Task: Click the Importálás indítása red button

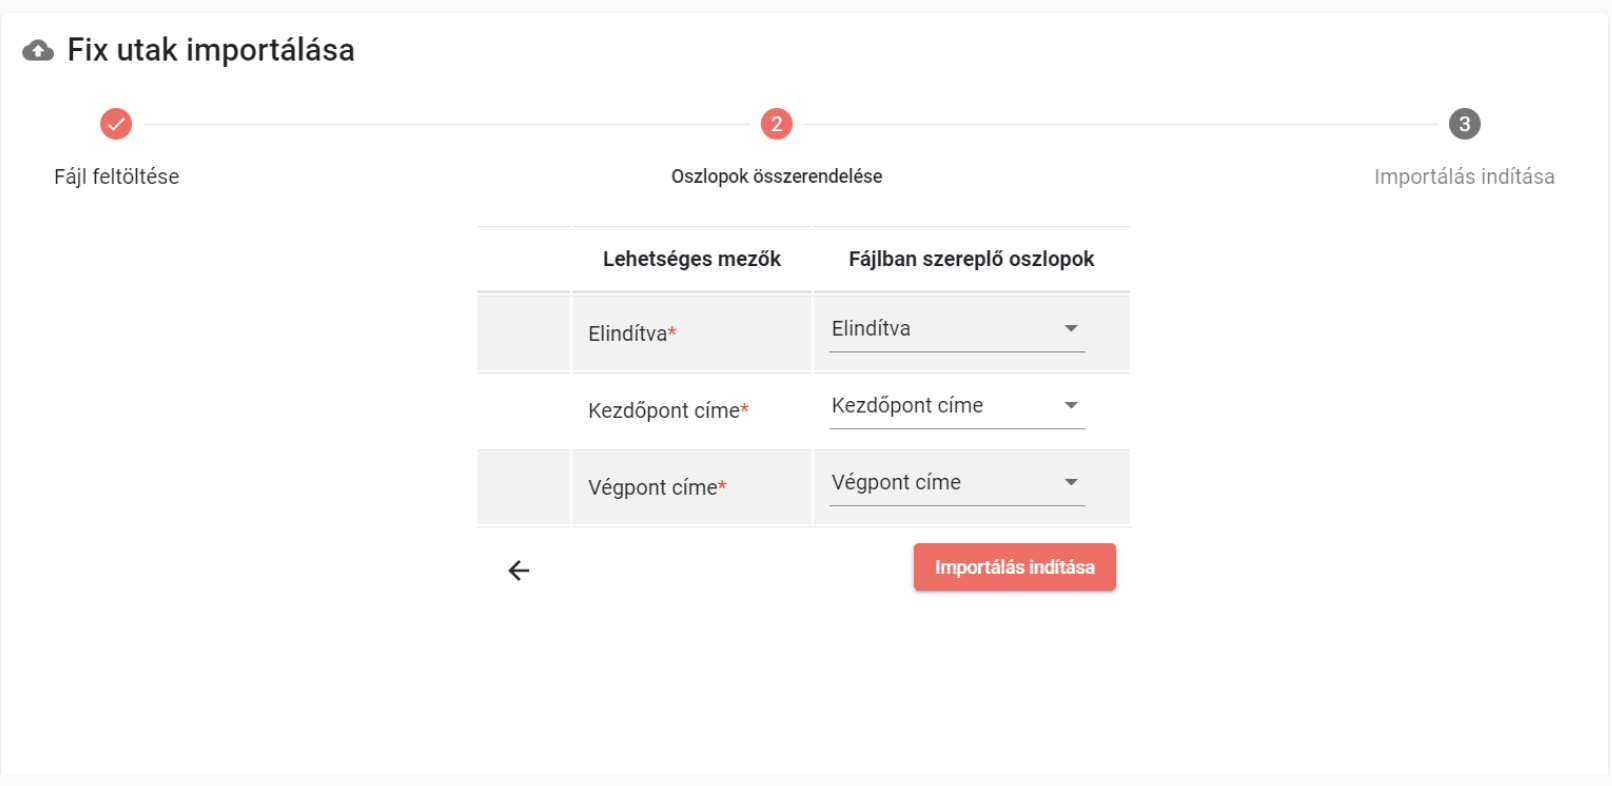Action: 1015,567
